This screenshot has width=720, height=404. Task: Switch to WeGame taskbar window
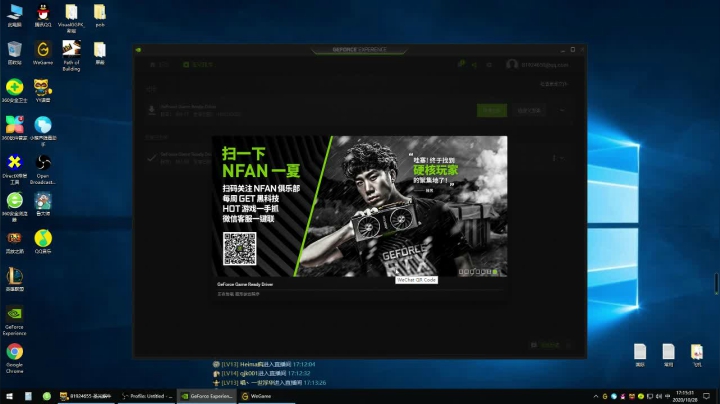point(266,396)
